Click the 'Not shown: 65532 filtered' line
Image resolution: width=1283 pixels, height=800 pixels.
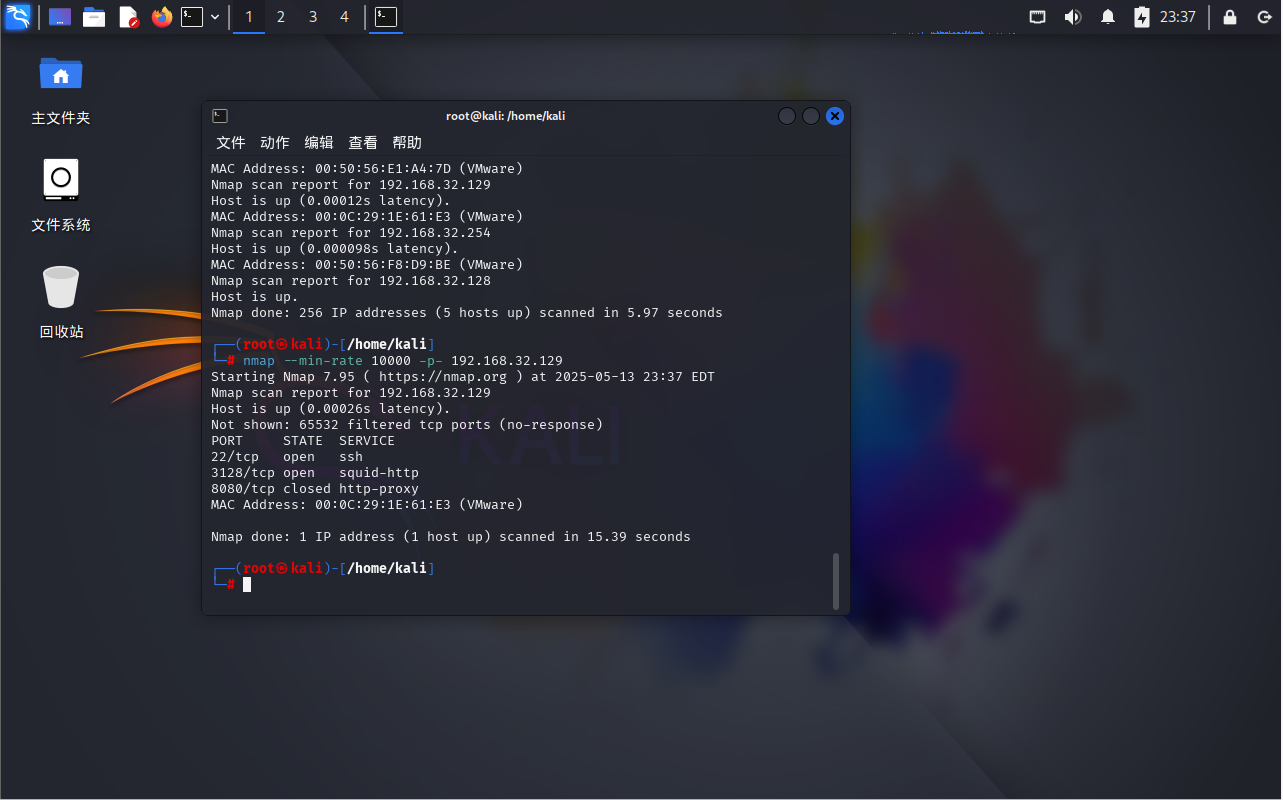click(x=407, y=425)
